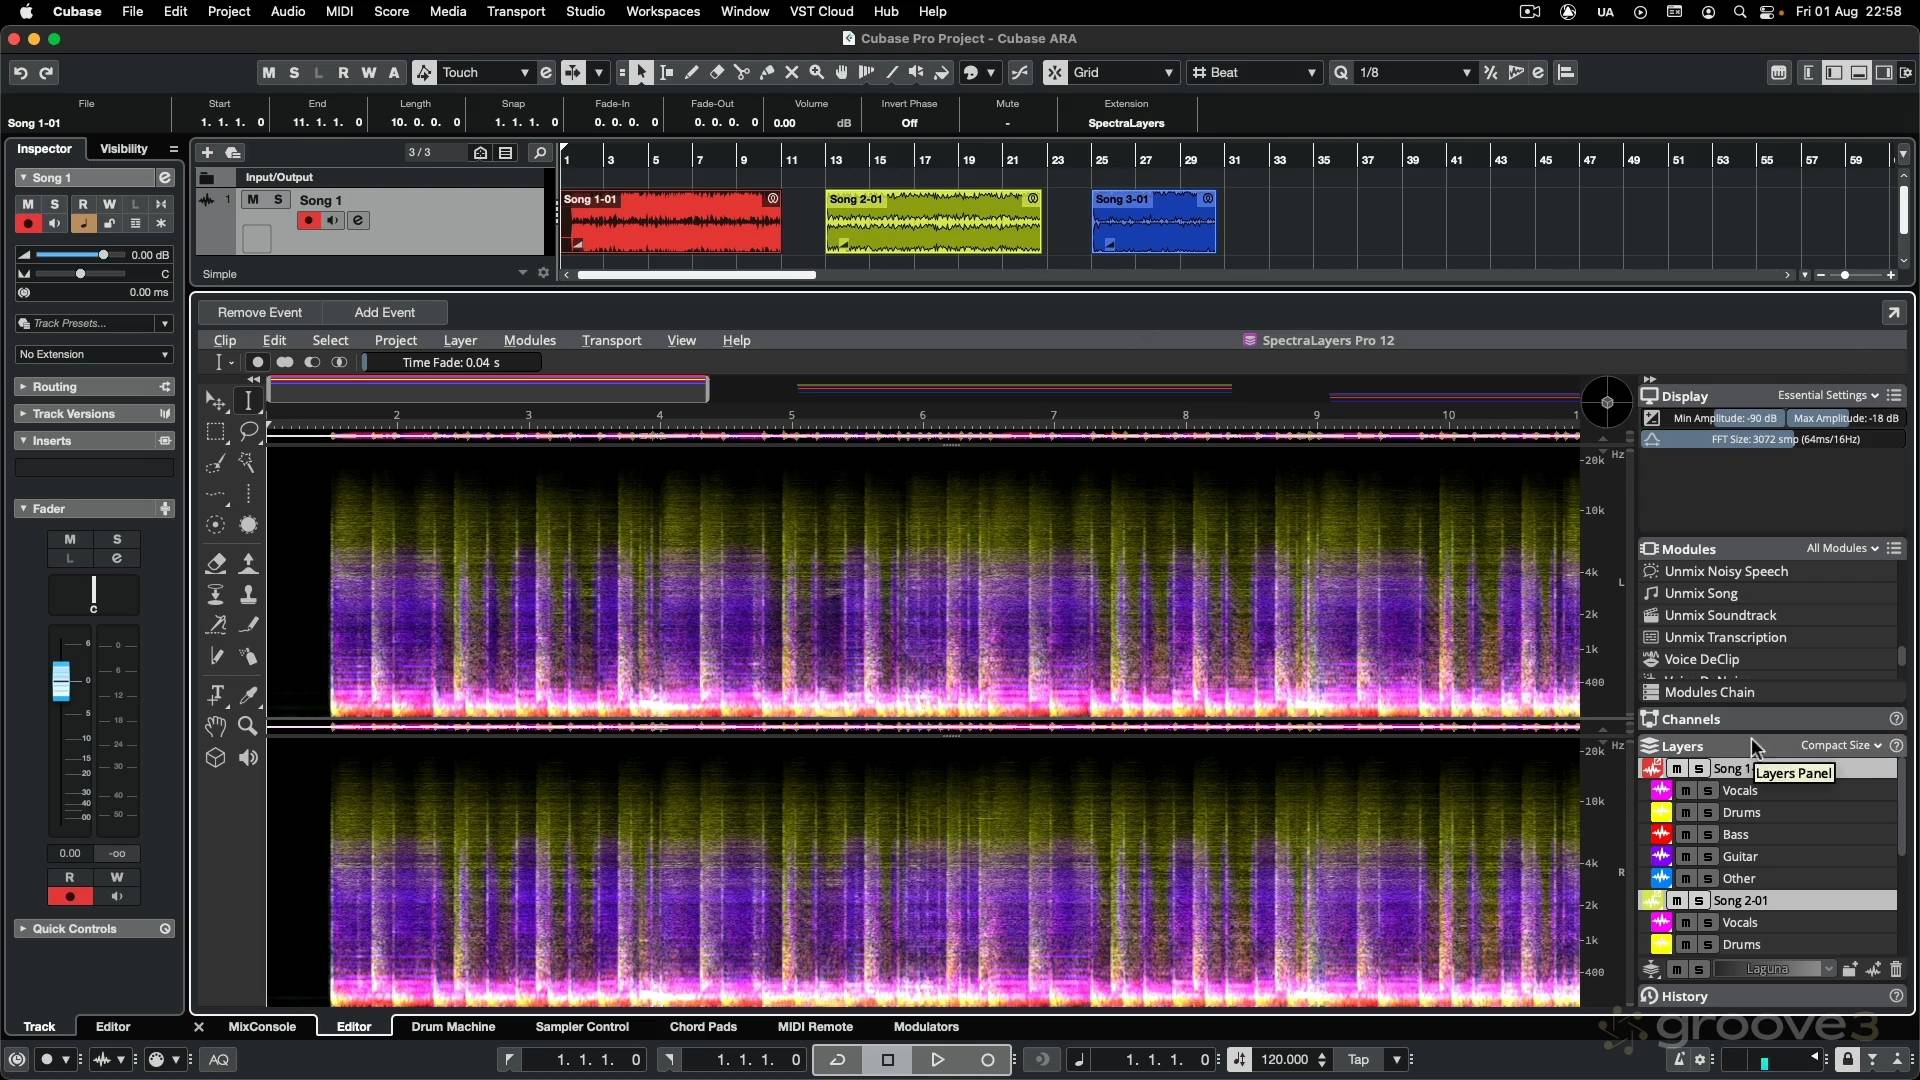Open the All Modules filter dropdown

[x=1842, y=548]
